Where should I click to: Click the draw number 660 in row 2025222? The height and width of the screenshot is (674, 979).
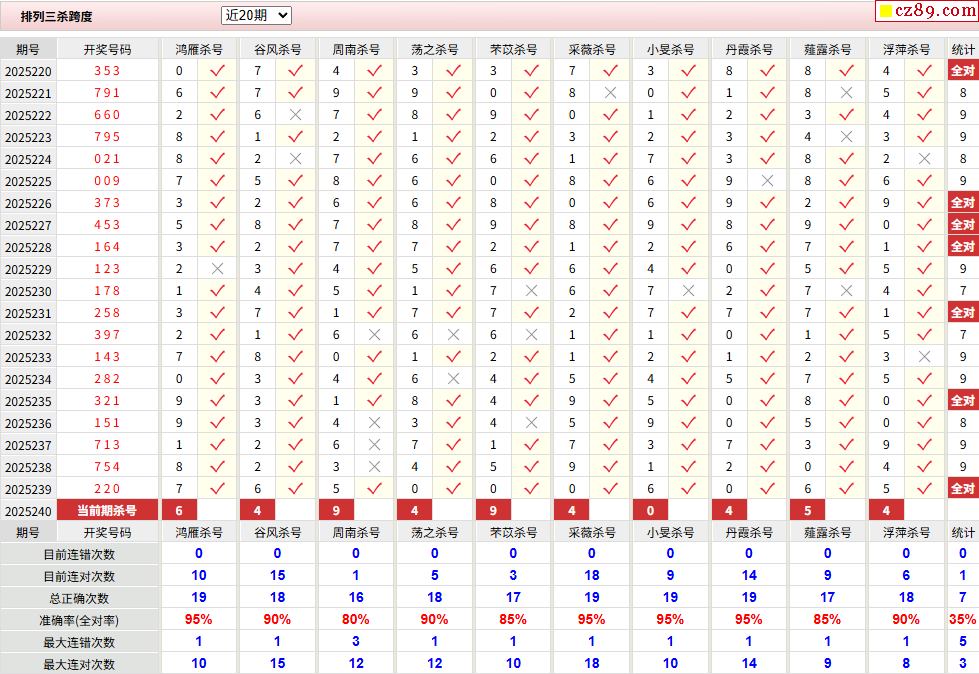coord(107,115)
